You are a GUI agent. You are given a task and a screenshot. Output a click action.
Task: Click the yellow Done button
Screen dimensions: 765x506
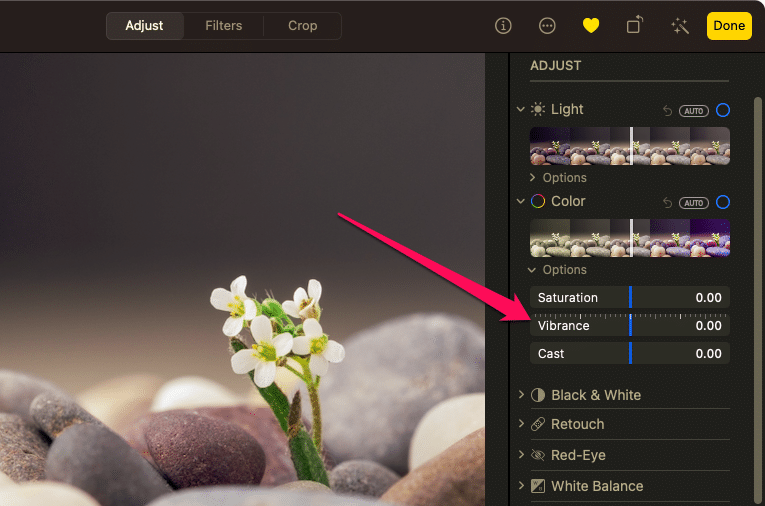click(x=729, y=26)
